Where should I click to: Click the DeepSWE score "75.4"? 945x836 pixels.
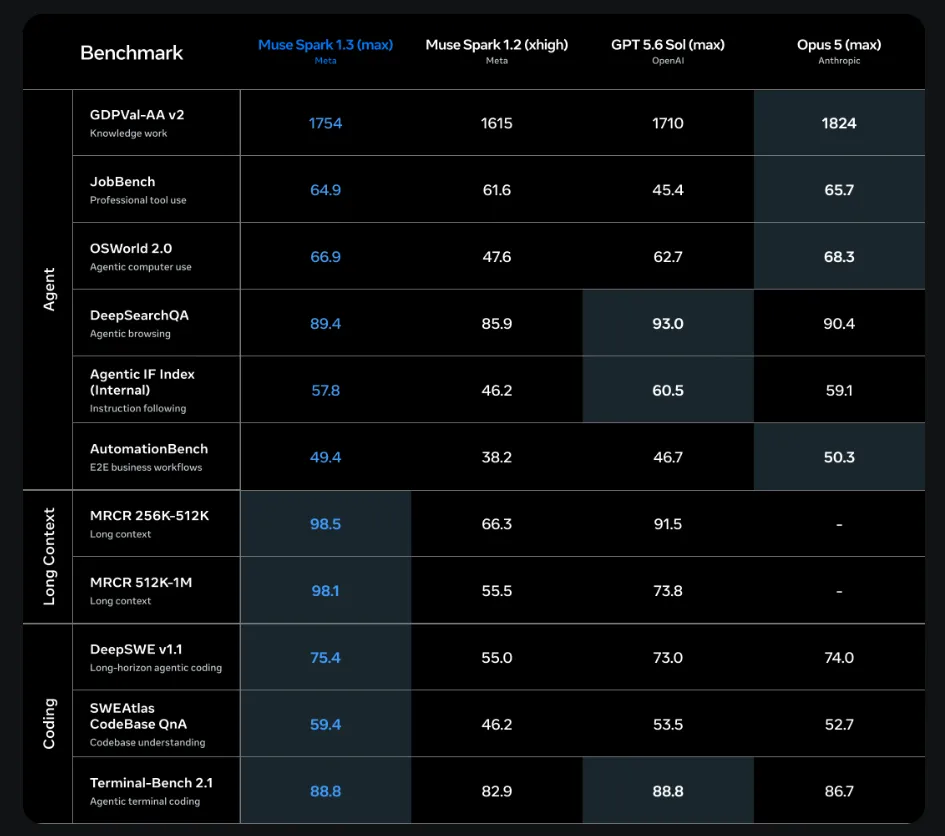(x=325, y=658)
